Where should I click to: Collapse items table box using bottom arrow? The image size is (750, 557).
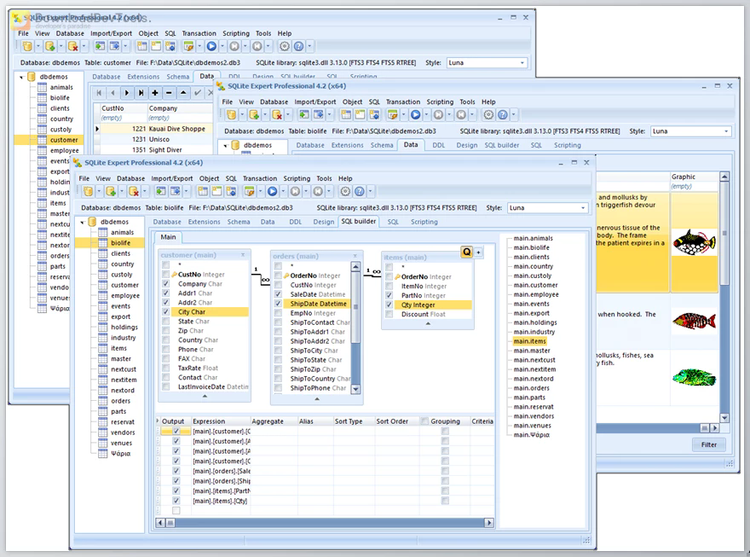coord(428,324)
